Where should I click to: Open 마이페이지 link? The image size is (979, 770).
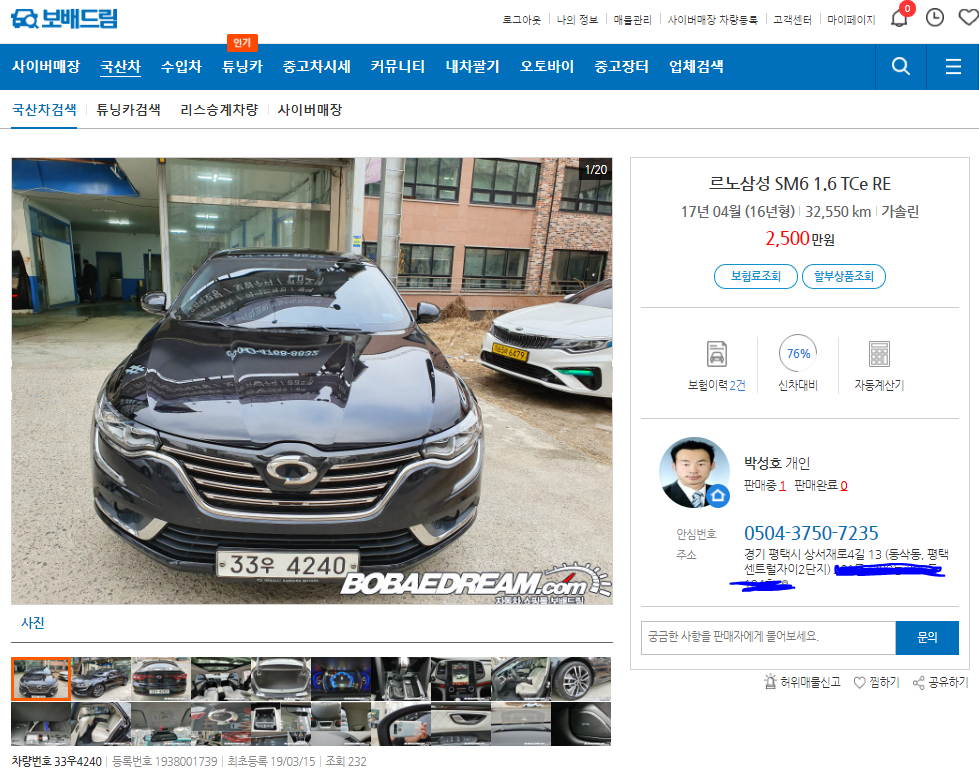[x=851, y=20]
